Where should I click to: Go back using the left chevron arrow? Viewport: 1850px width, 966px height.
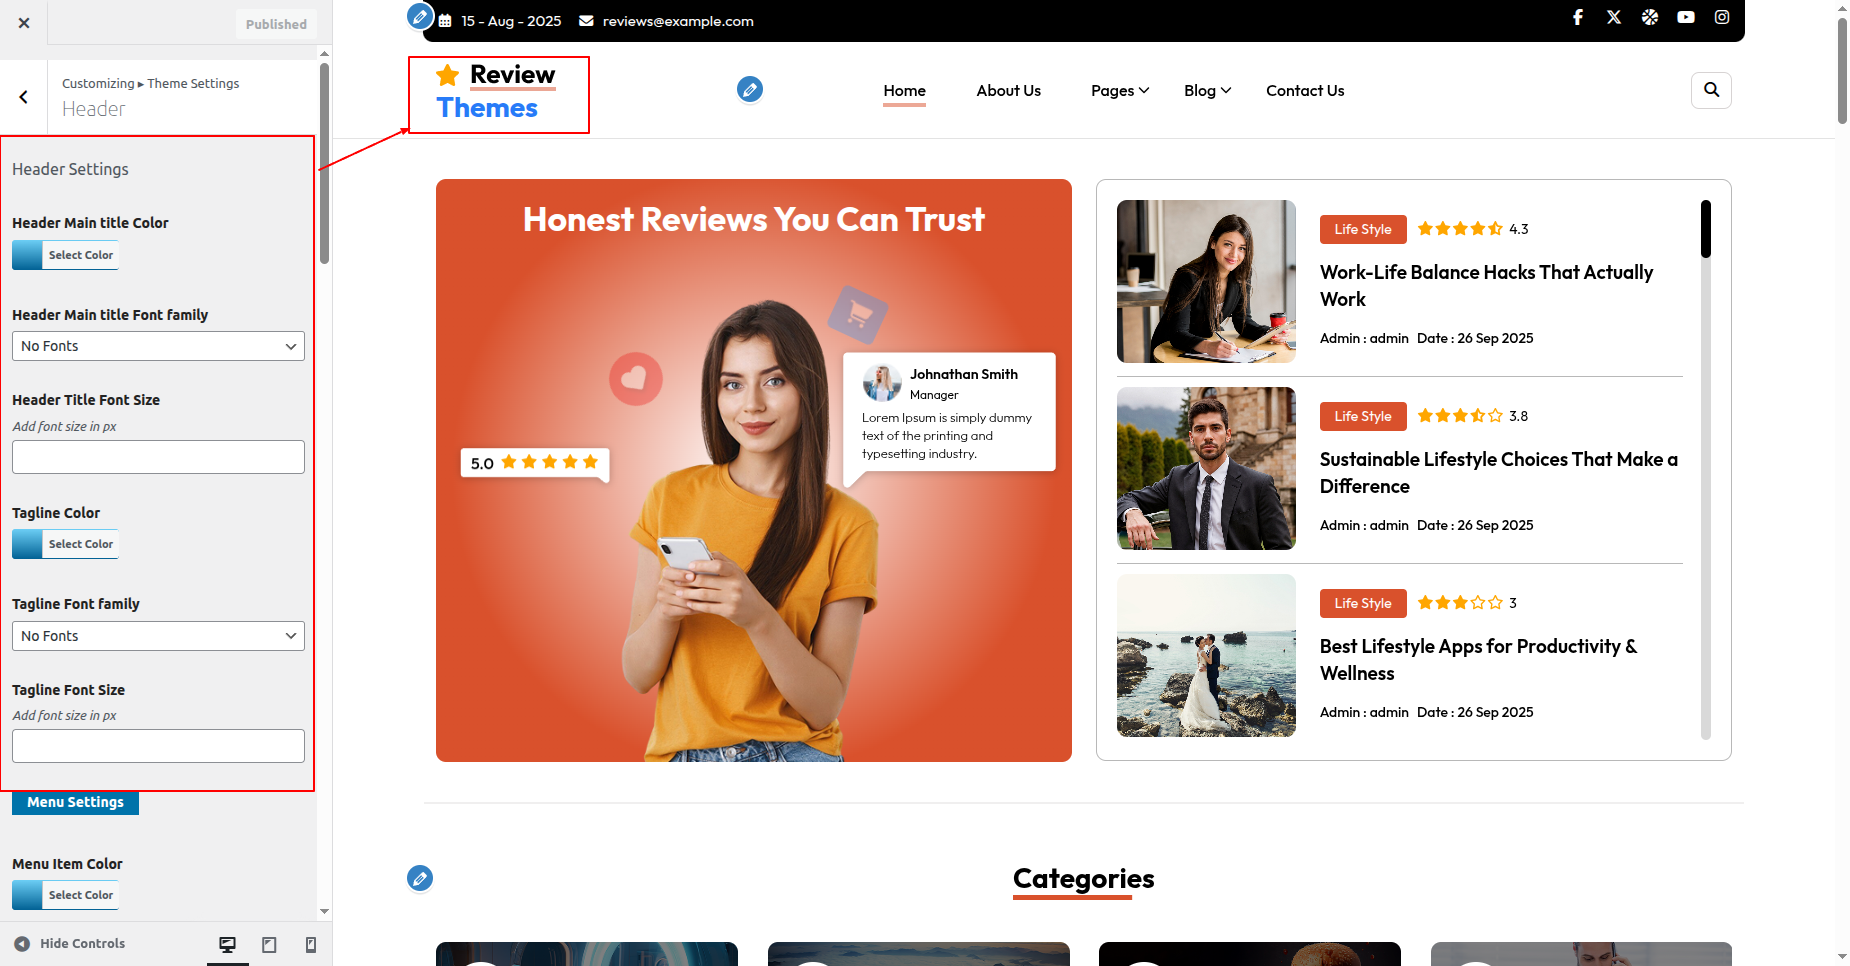click(24, 97)
